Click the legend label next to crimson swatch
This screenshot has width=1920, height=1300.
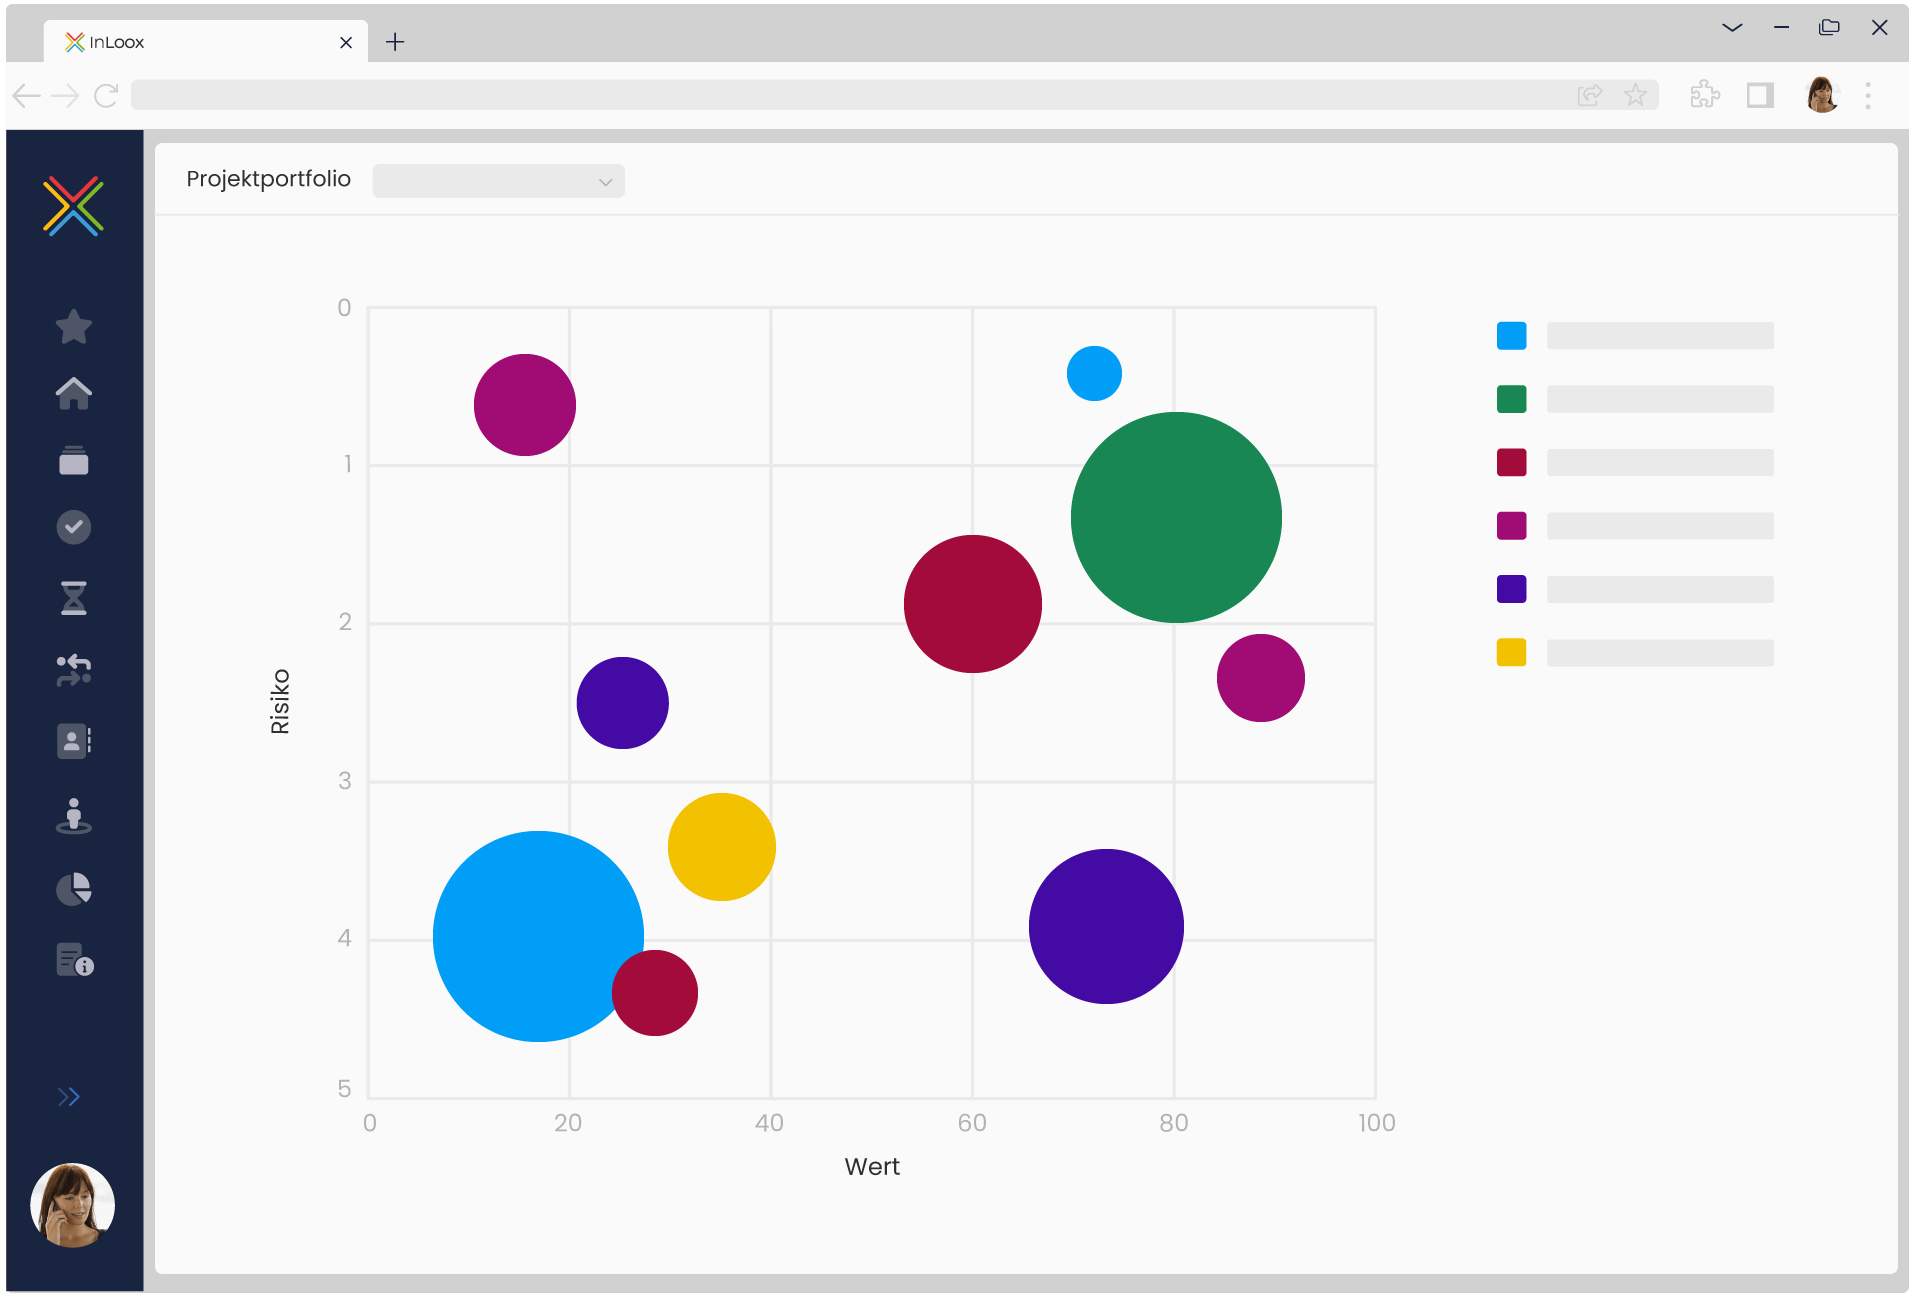pos(1660,462)
